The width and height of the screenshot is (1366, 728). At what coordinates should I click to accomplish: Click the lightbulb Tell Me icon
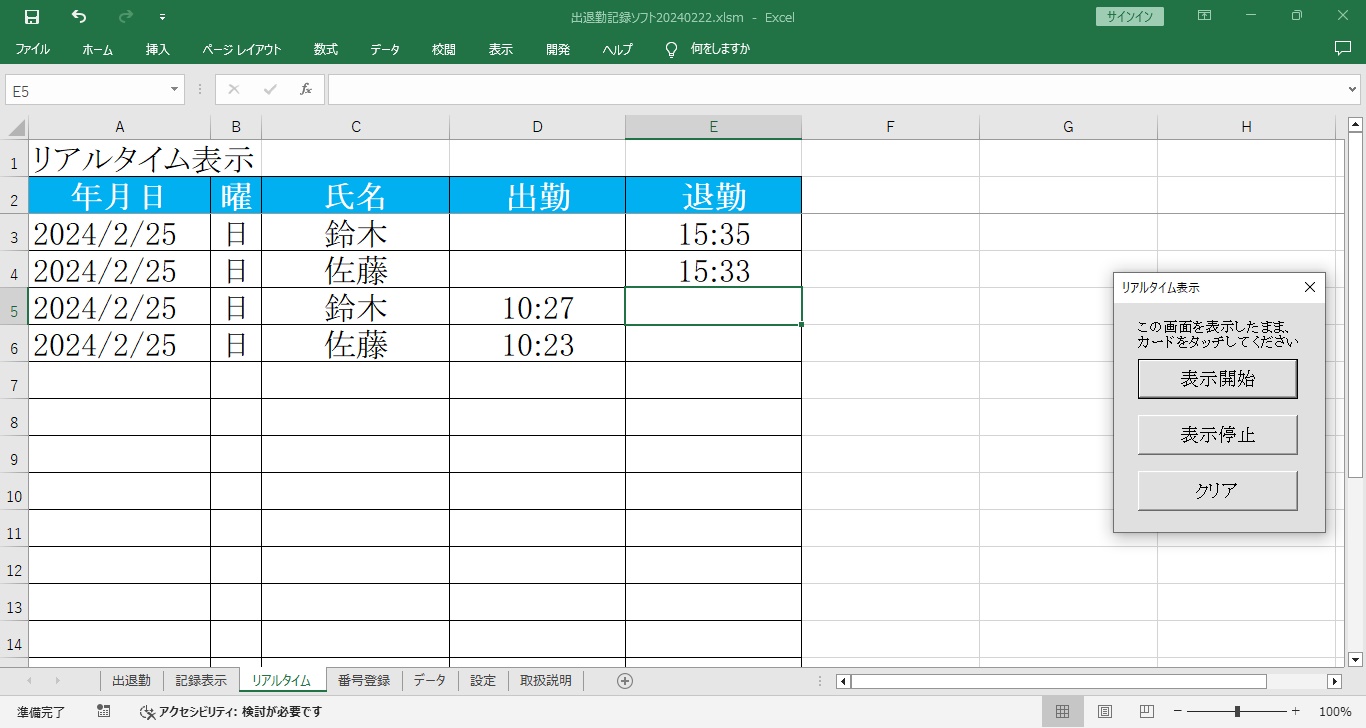tap(672, 49)
